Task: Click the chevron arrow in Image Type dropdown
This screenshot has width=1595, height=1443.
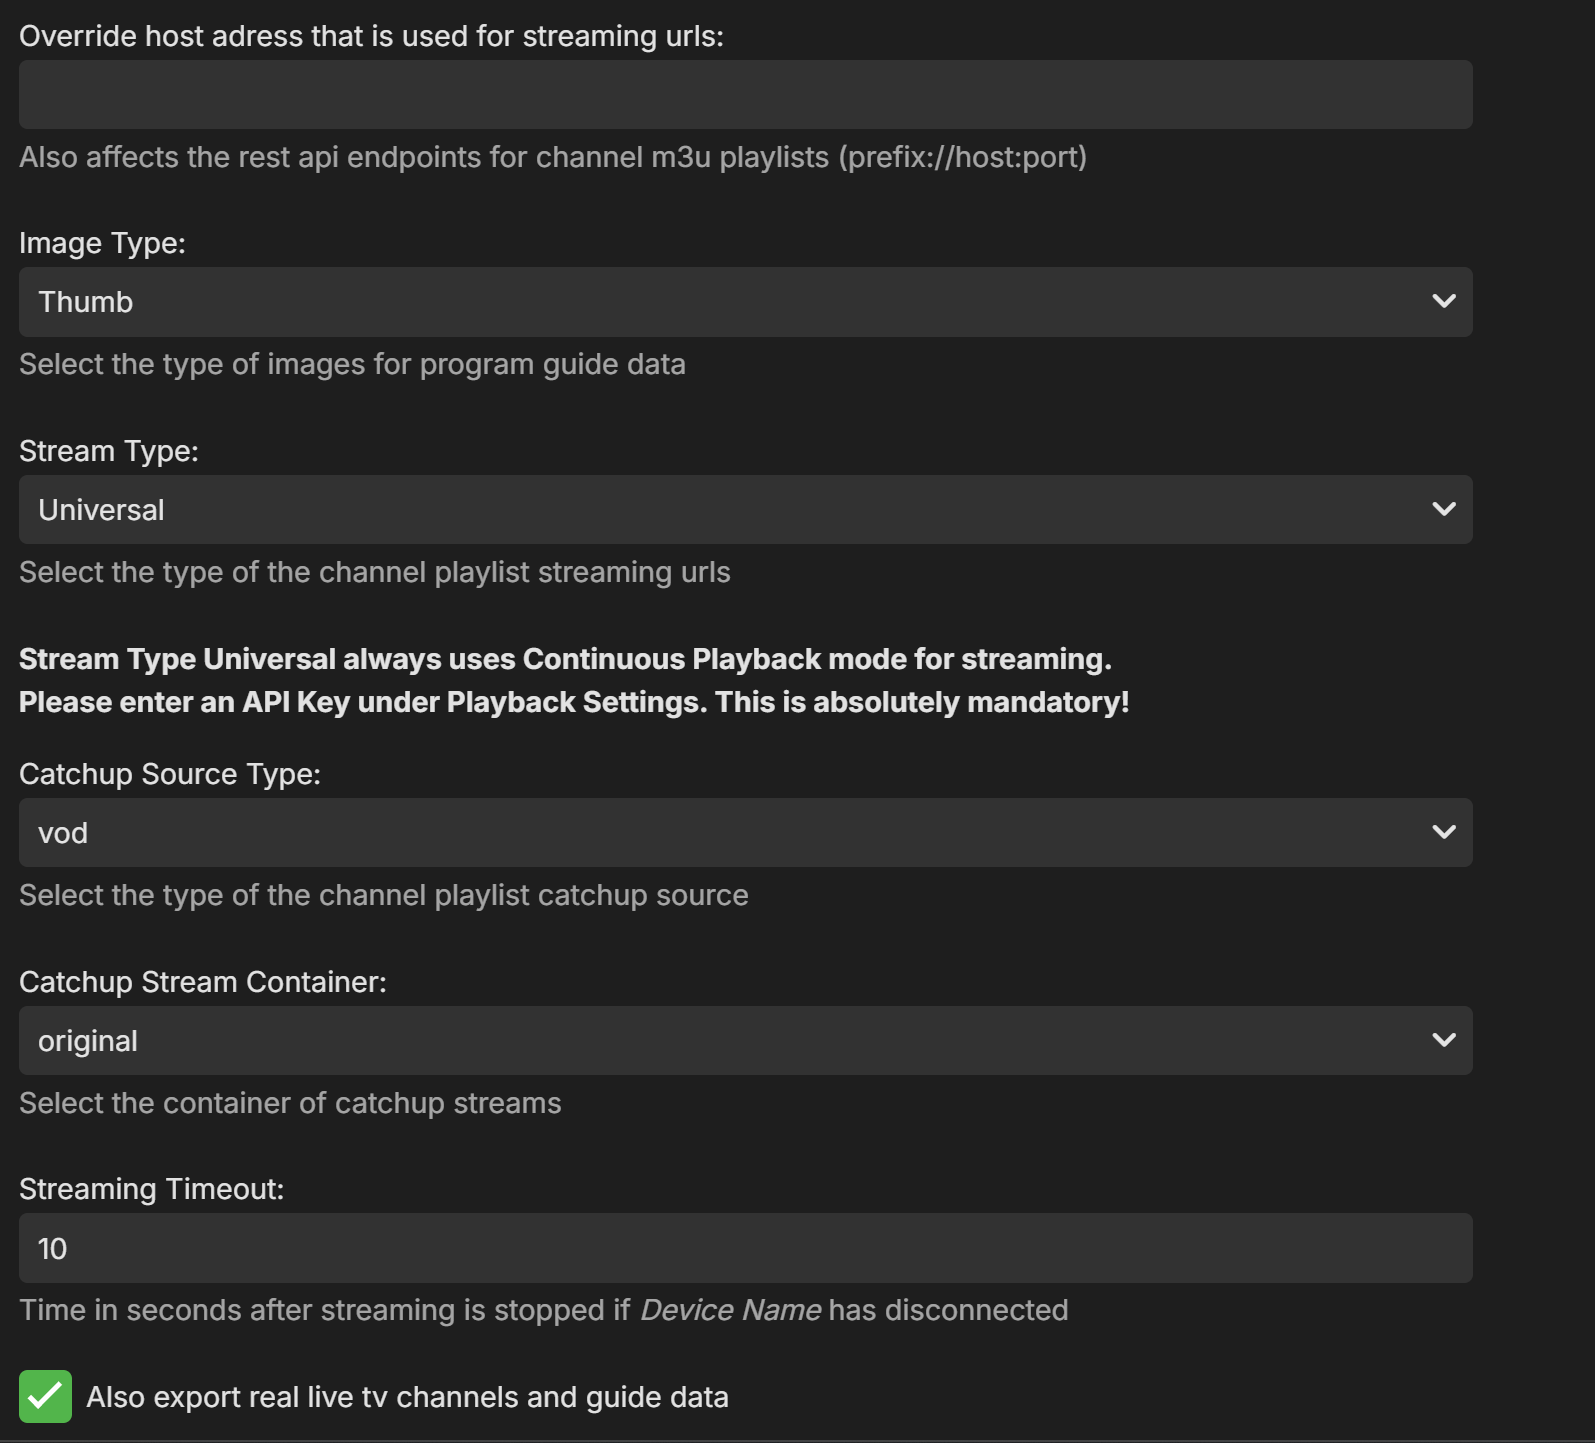Action: click(1443, 301)
